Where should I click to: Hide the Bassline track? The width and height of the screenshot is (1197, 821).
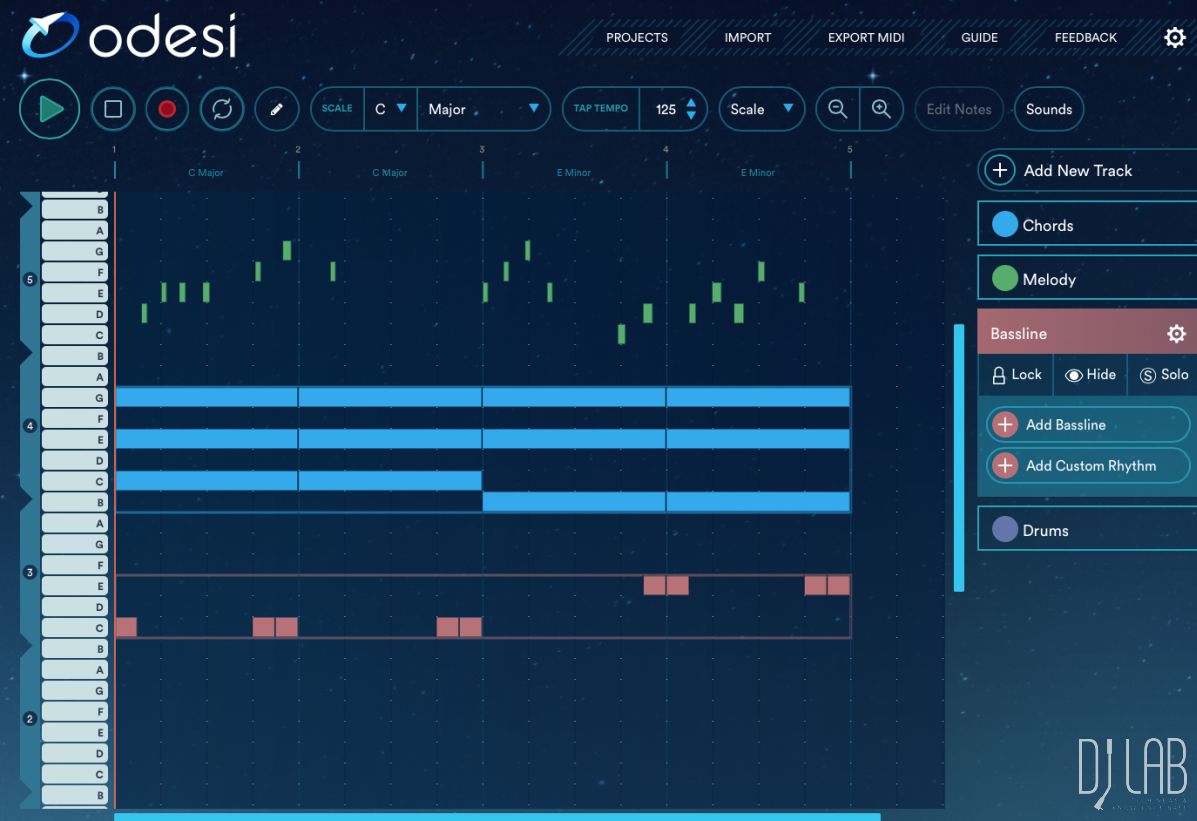(1090, 375)
